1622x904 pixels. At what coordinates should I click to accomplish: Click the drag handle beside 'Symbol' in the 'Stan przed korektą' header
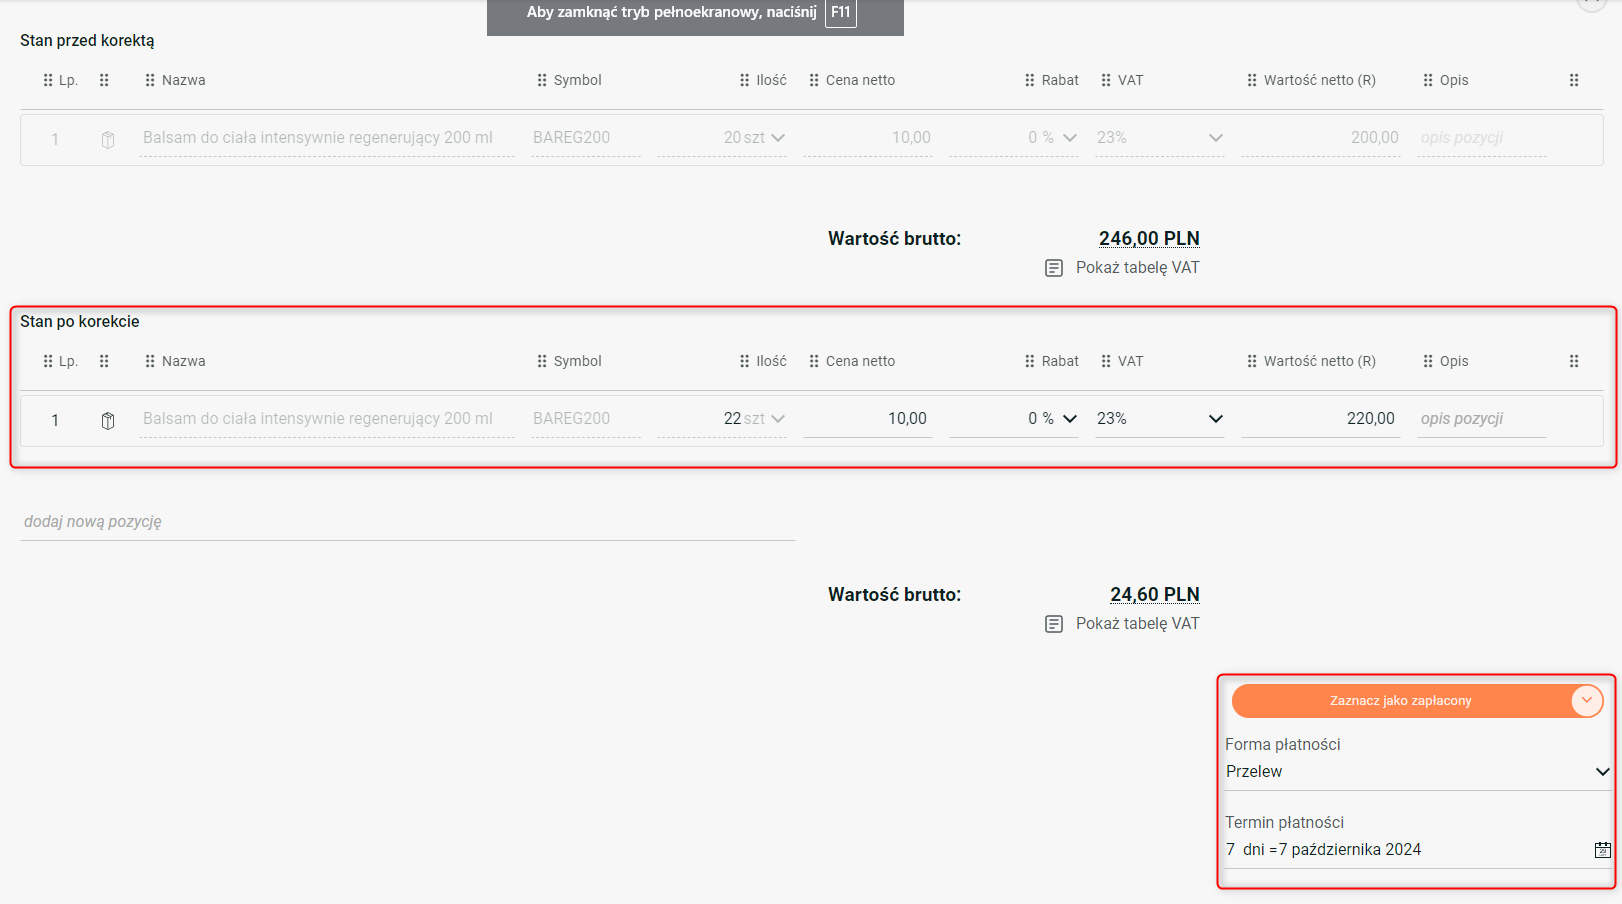[542, 80]
